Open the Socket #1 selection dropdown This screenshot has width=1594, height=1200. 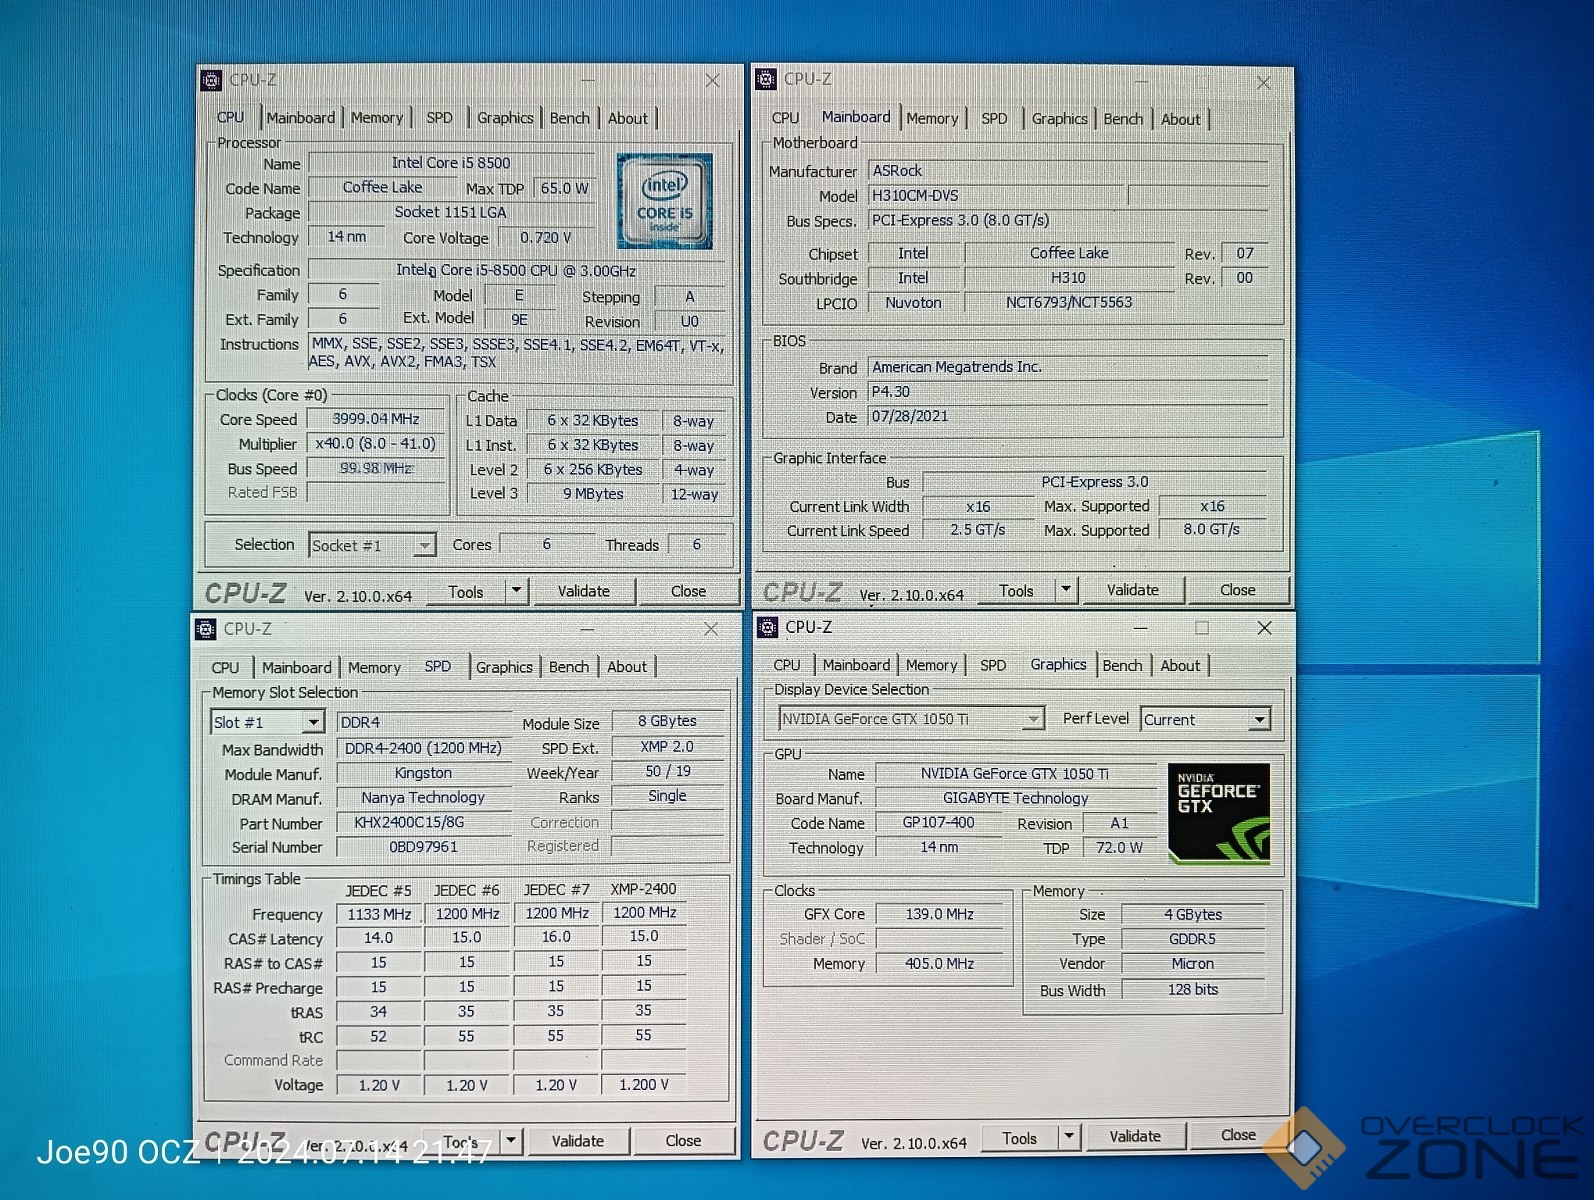[x=424, y=546]
